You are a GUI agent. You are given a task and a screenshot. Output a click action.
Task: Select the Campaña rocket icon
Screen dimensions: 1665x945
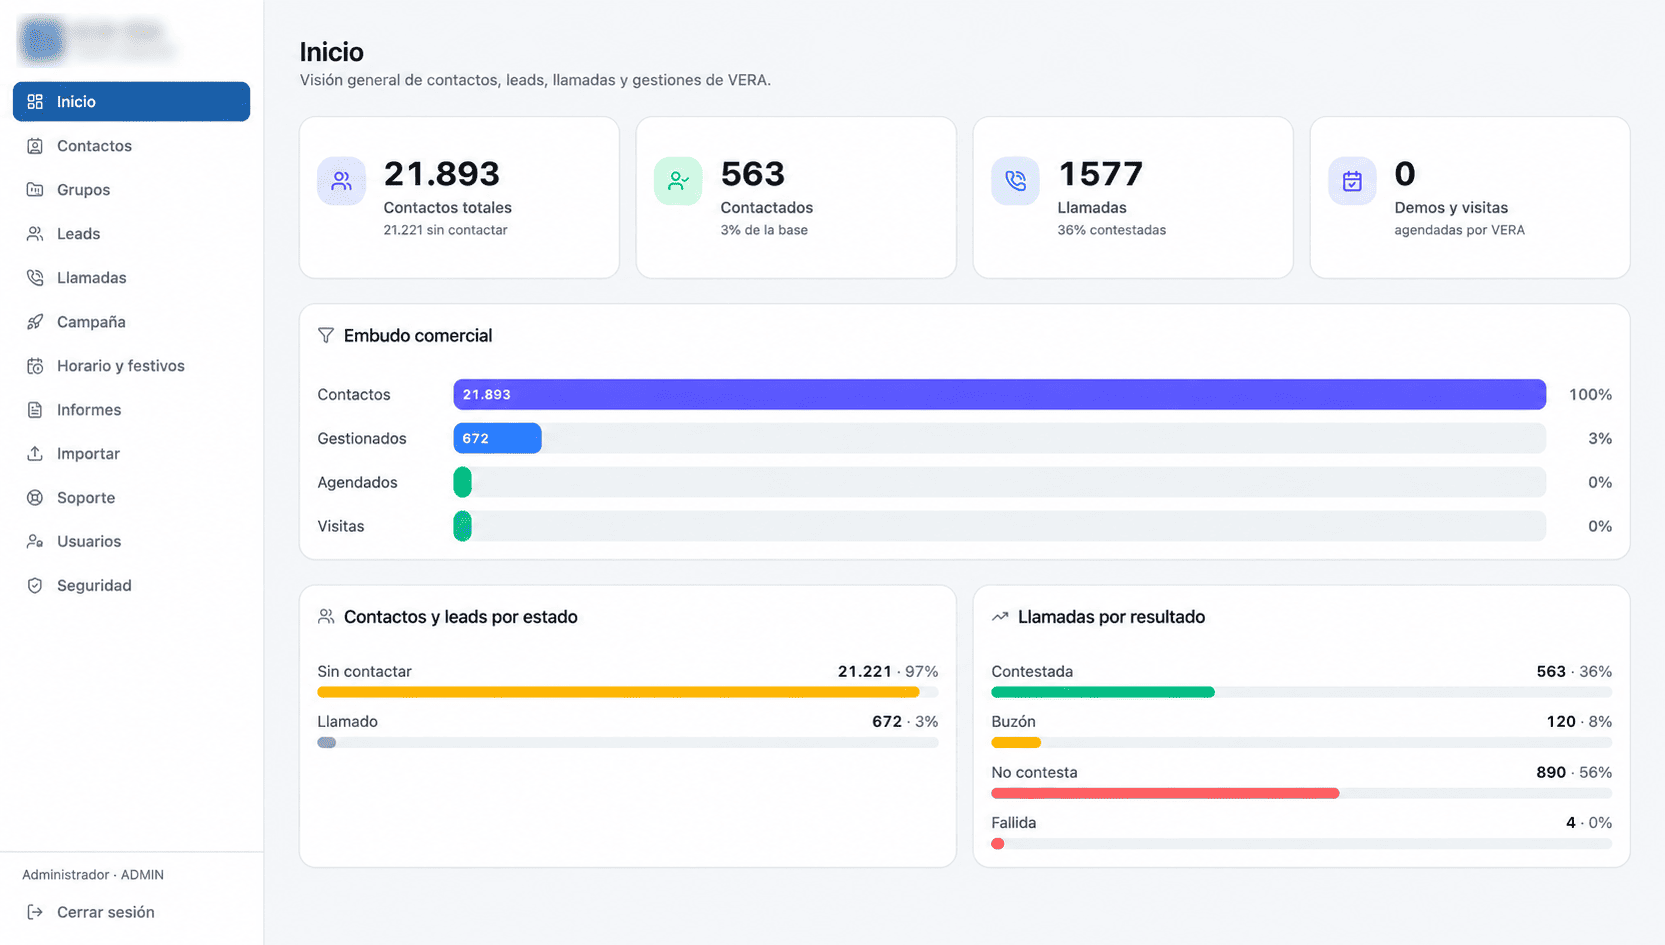[x=35, y=322]
